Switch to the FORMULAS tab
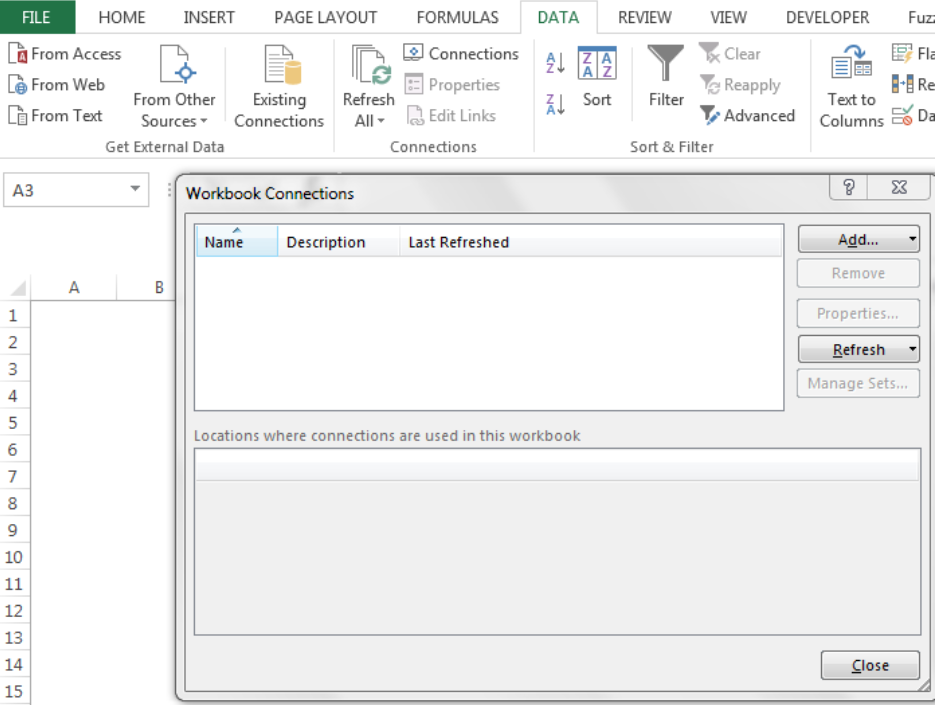The image size is (936, 705). point(457,17)
